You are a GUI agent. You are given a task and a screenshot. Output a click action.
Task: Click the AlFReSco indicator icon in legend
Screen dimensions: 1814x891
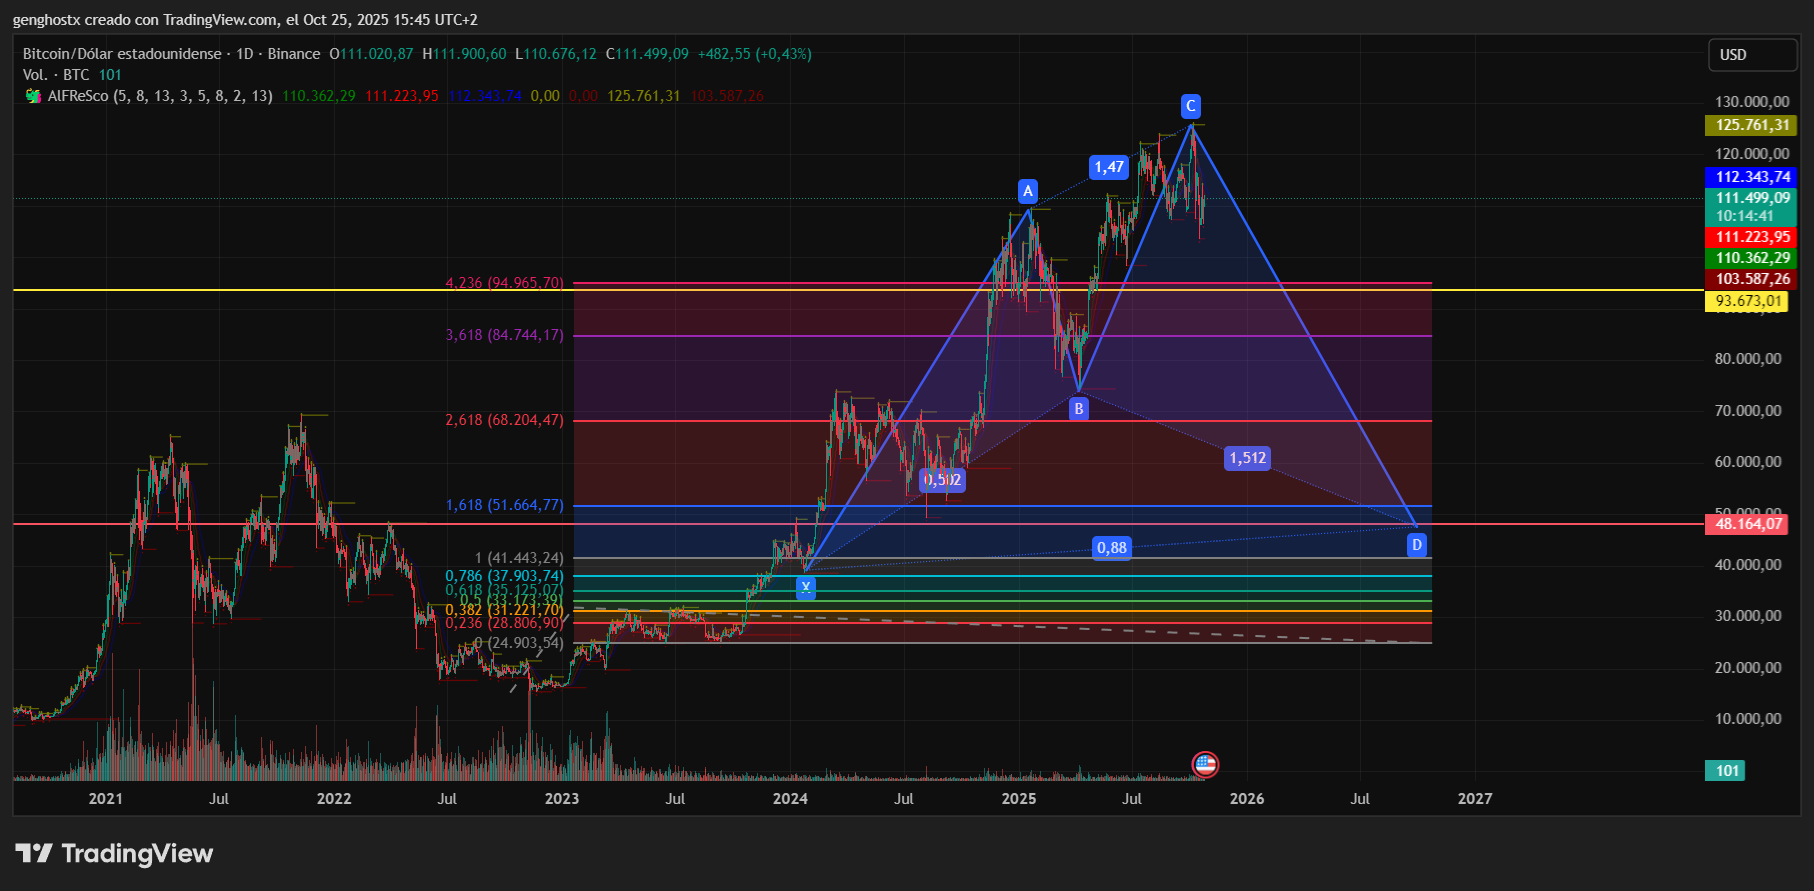pyautogui.click(x=33, y=96)
